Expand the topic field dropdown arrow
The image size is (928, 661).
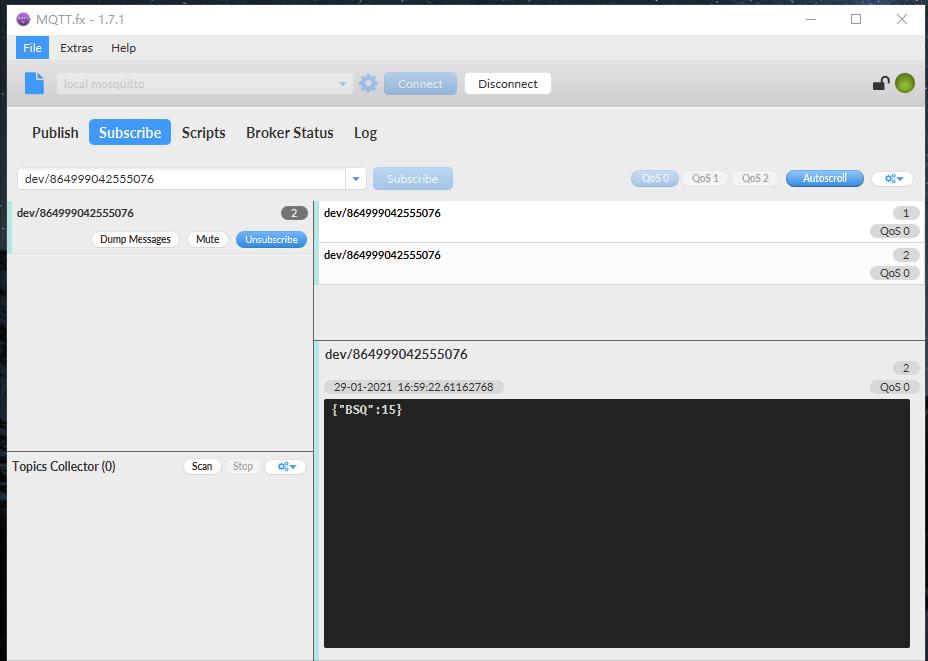point(356,179)
